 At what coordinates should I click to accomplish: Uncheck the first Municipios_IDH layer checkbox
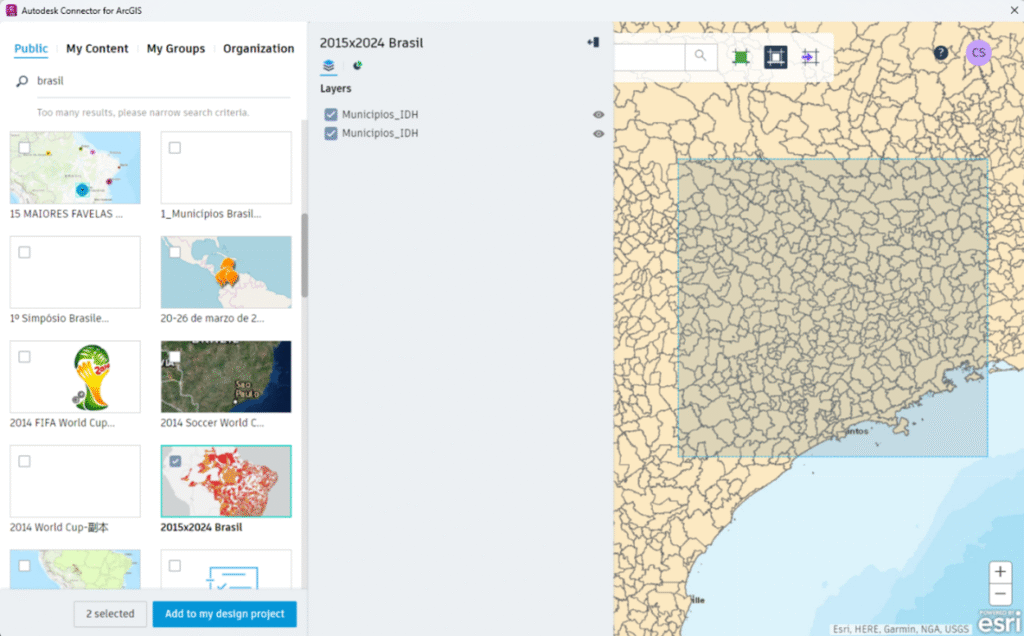click(x=331, y=114)
